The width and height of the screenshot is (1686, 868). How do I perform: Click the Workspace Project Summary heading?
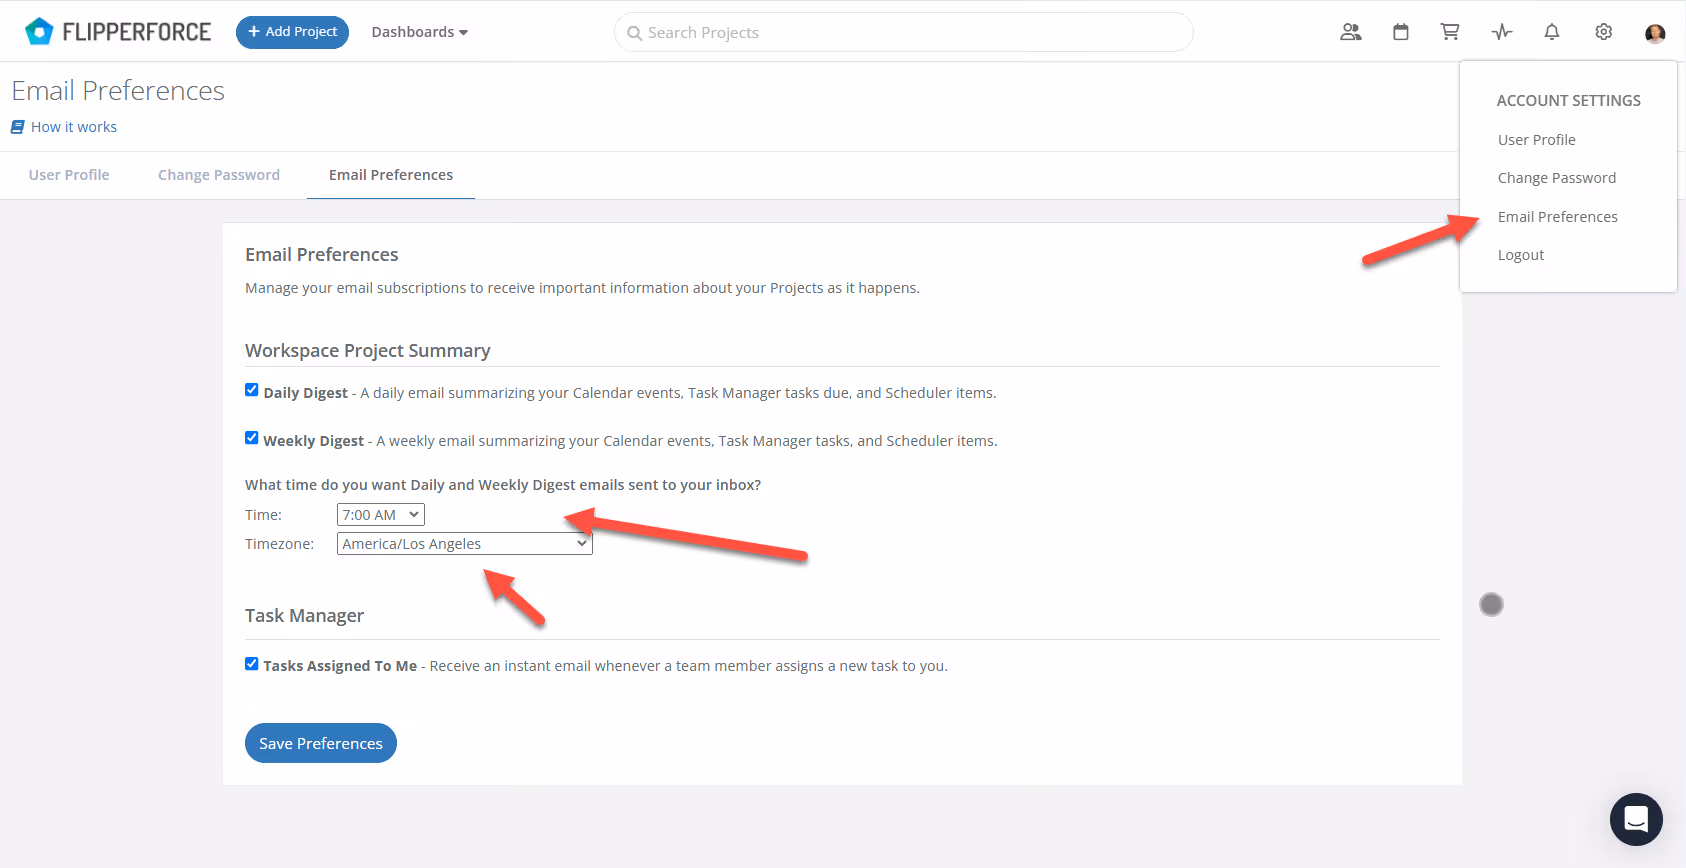pyautogui.click(x=368, y=351)
